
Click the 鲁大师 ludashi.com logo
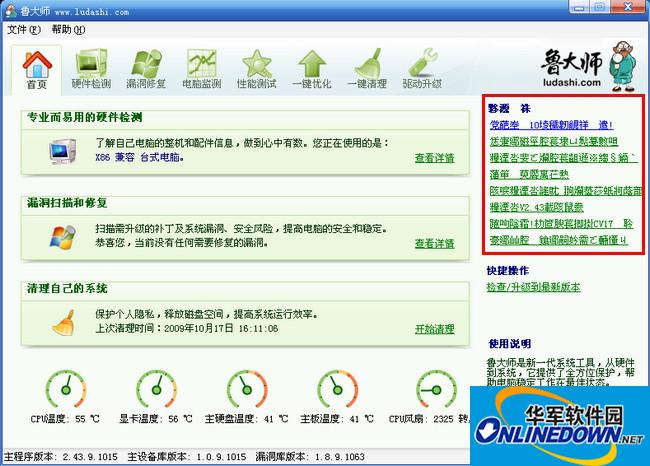click(572, 68)
